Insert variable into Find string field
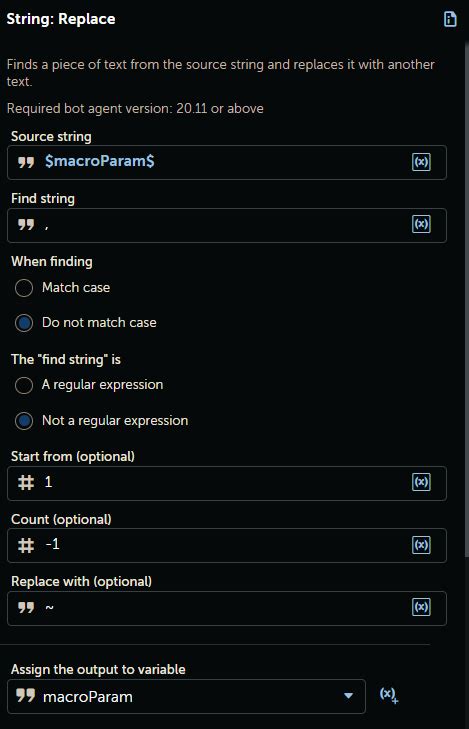This screenshot has height=729, width=469. [421, 224]
